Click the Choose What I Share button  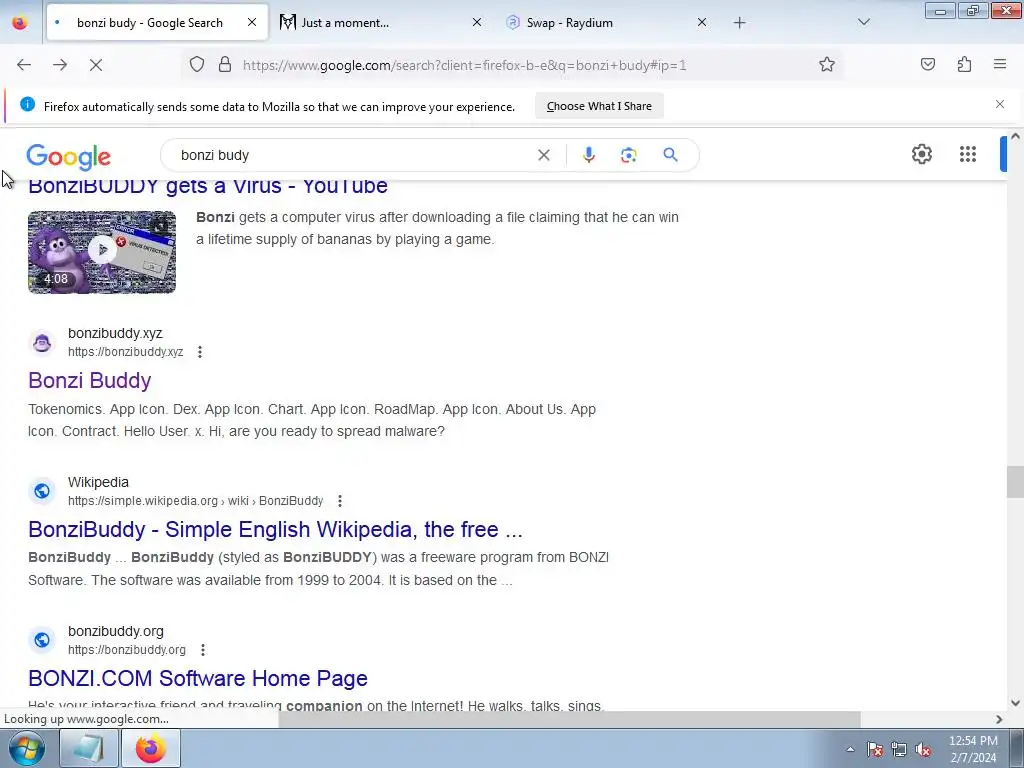pos(599,106)
